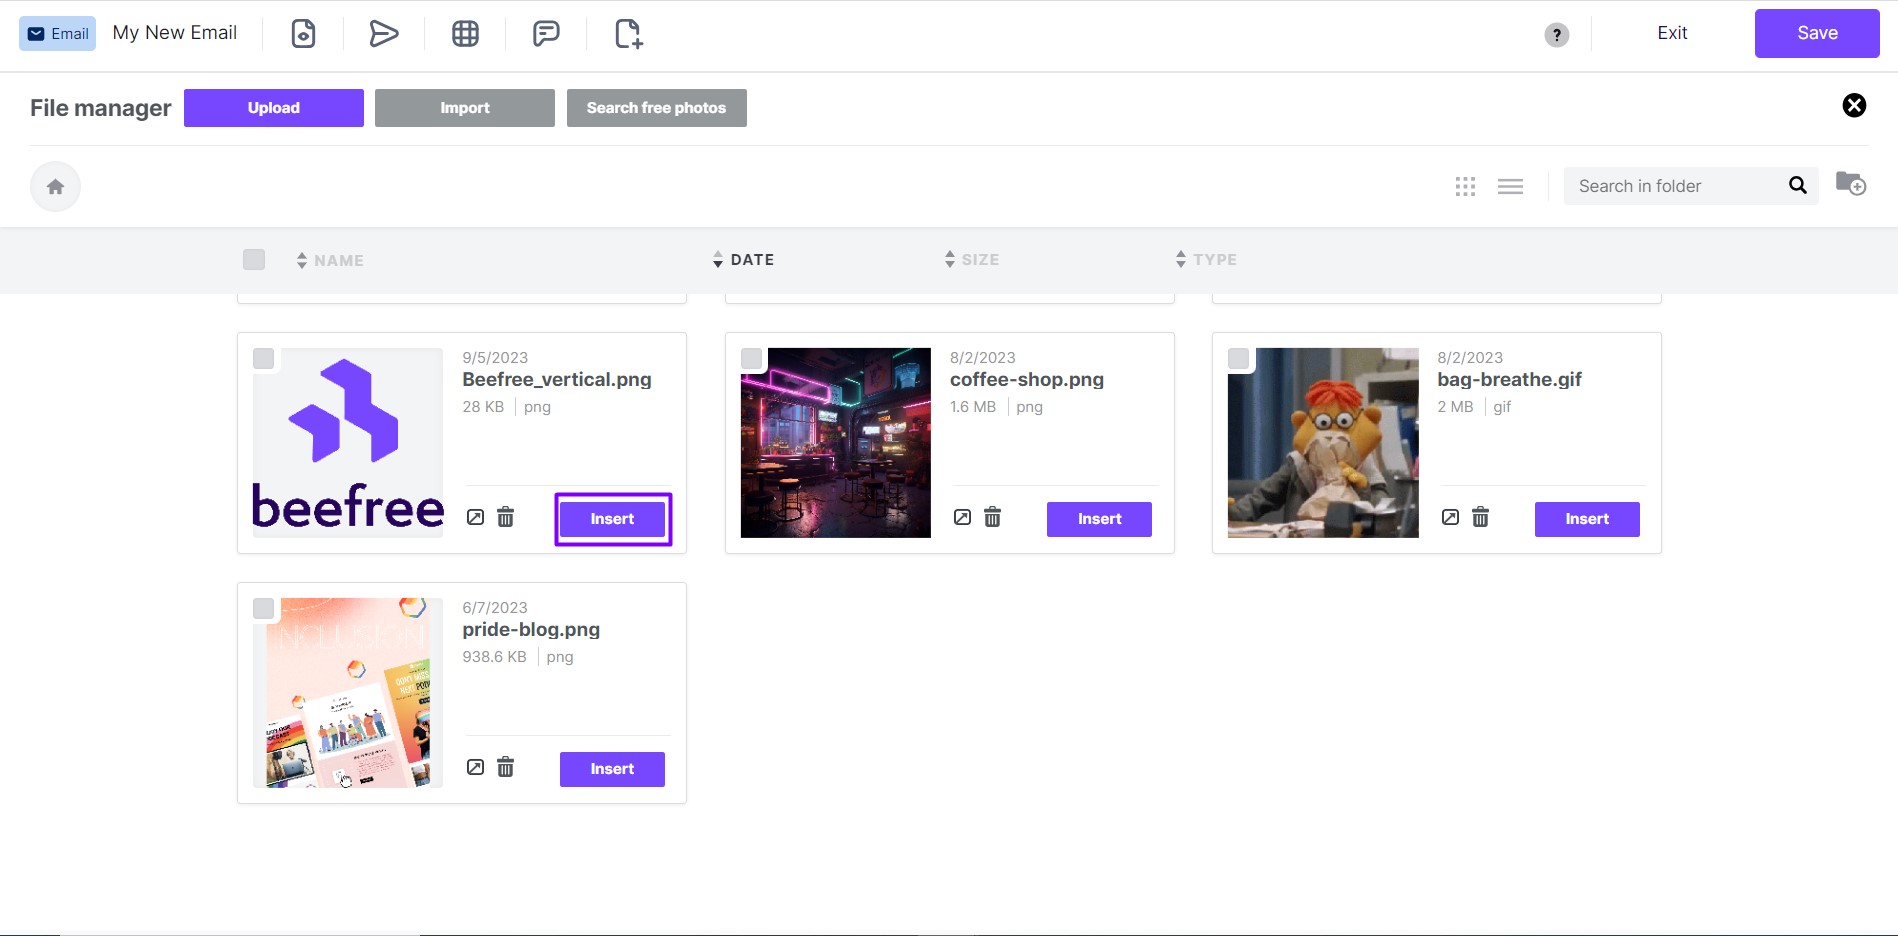
Task: Delete bag-breathe.gif trash icon
Action: click(x=1481, y=517)
